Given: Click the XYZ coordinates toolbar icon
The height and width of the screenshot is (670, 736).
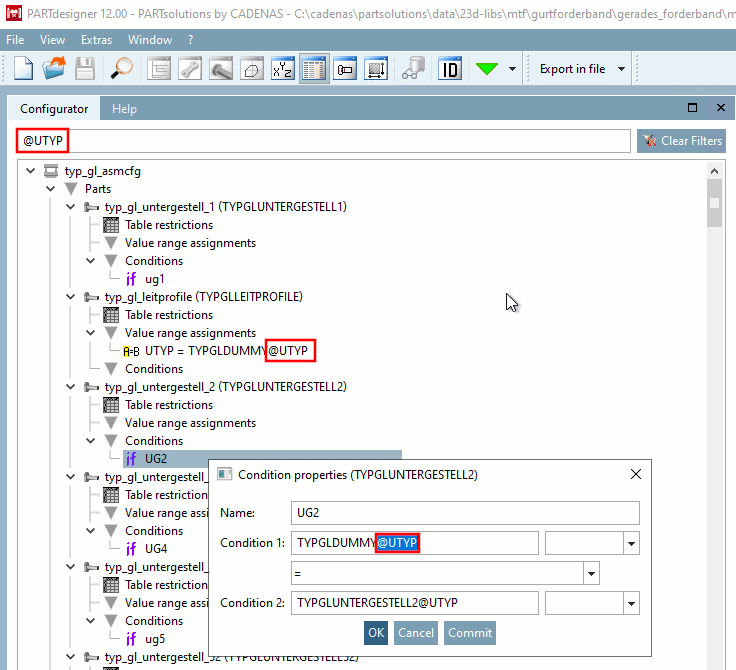Looking at the screenshot, I should (x=283, y=69).
